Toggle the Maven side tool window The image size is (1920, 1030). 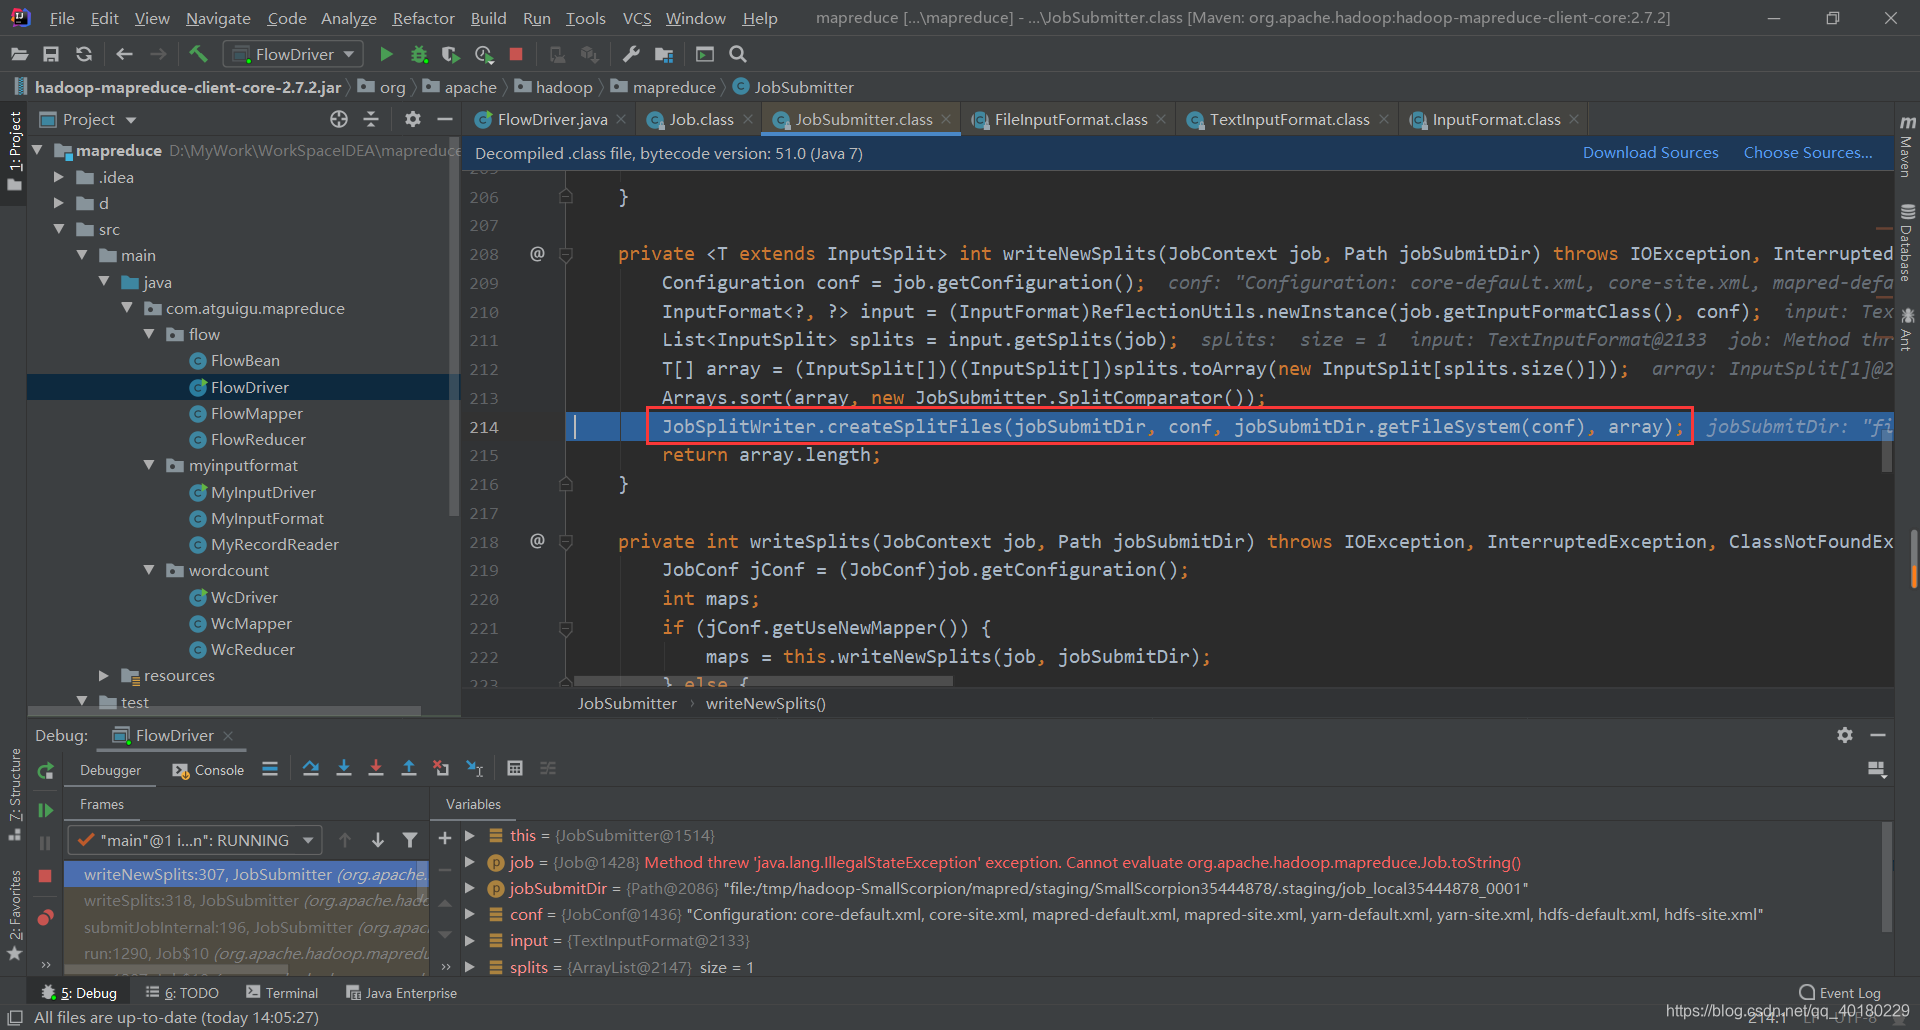pyautogui.click(x=1907, y=145)
